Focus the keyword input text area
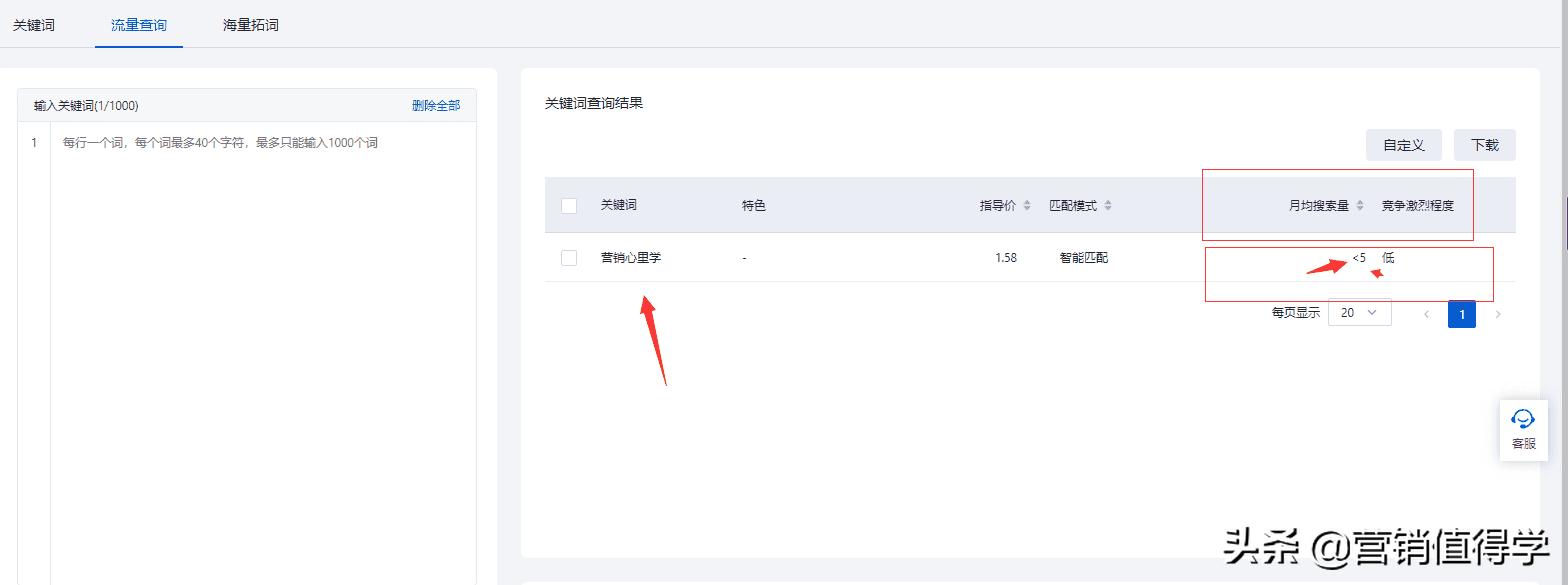 click(x=263, y=353)
